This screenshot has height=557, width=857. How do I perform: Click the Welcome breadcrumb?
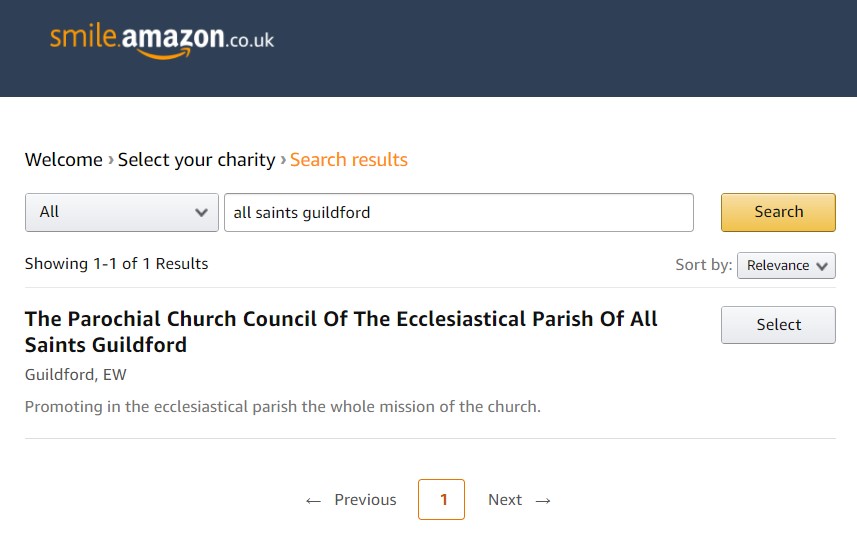(63, 160)
